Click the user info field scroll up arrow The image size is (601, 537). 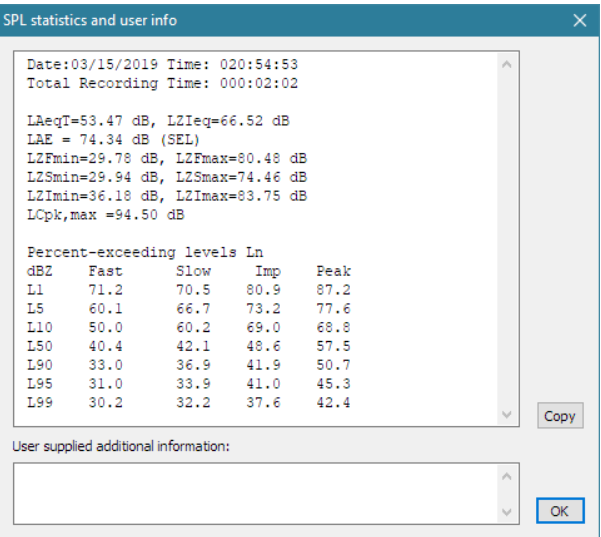click(506, 476)
